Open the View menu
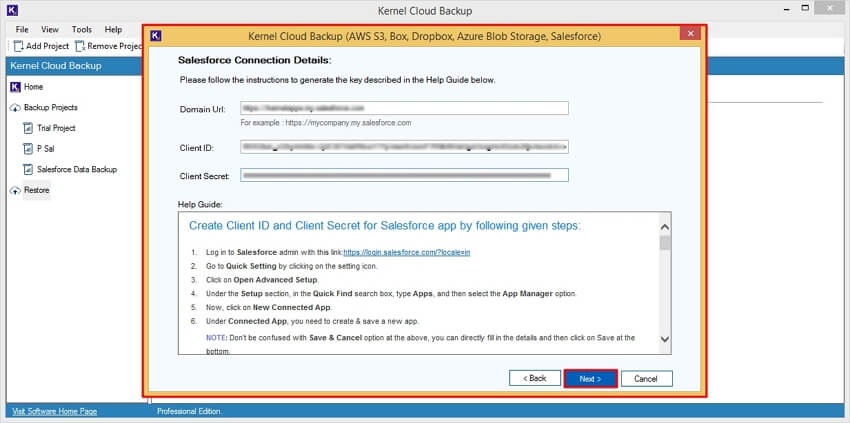Image resolution: width=850 pixels, height=423 pixels. 50,29
